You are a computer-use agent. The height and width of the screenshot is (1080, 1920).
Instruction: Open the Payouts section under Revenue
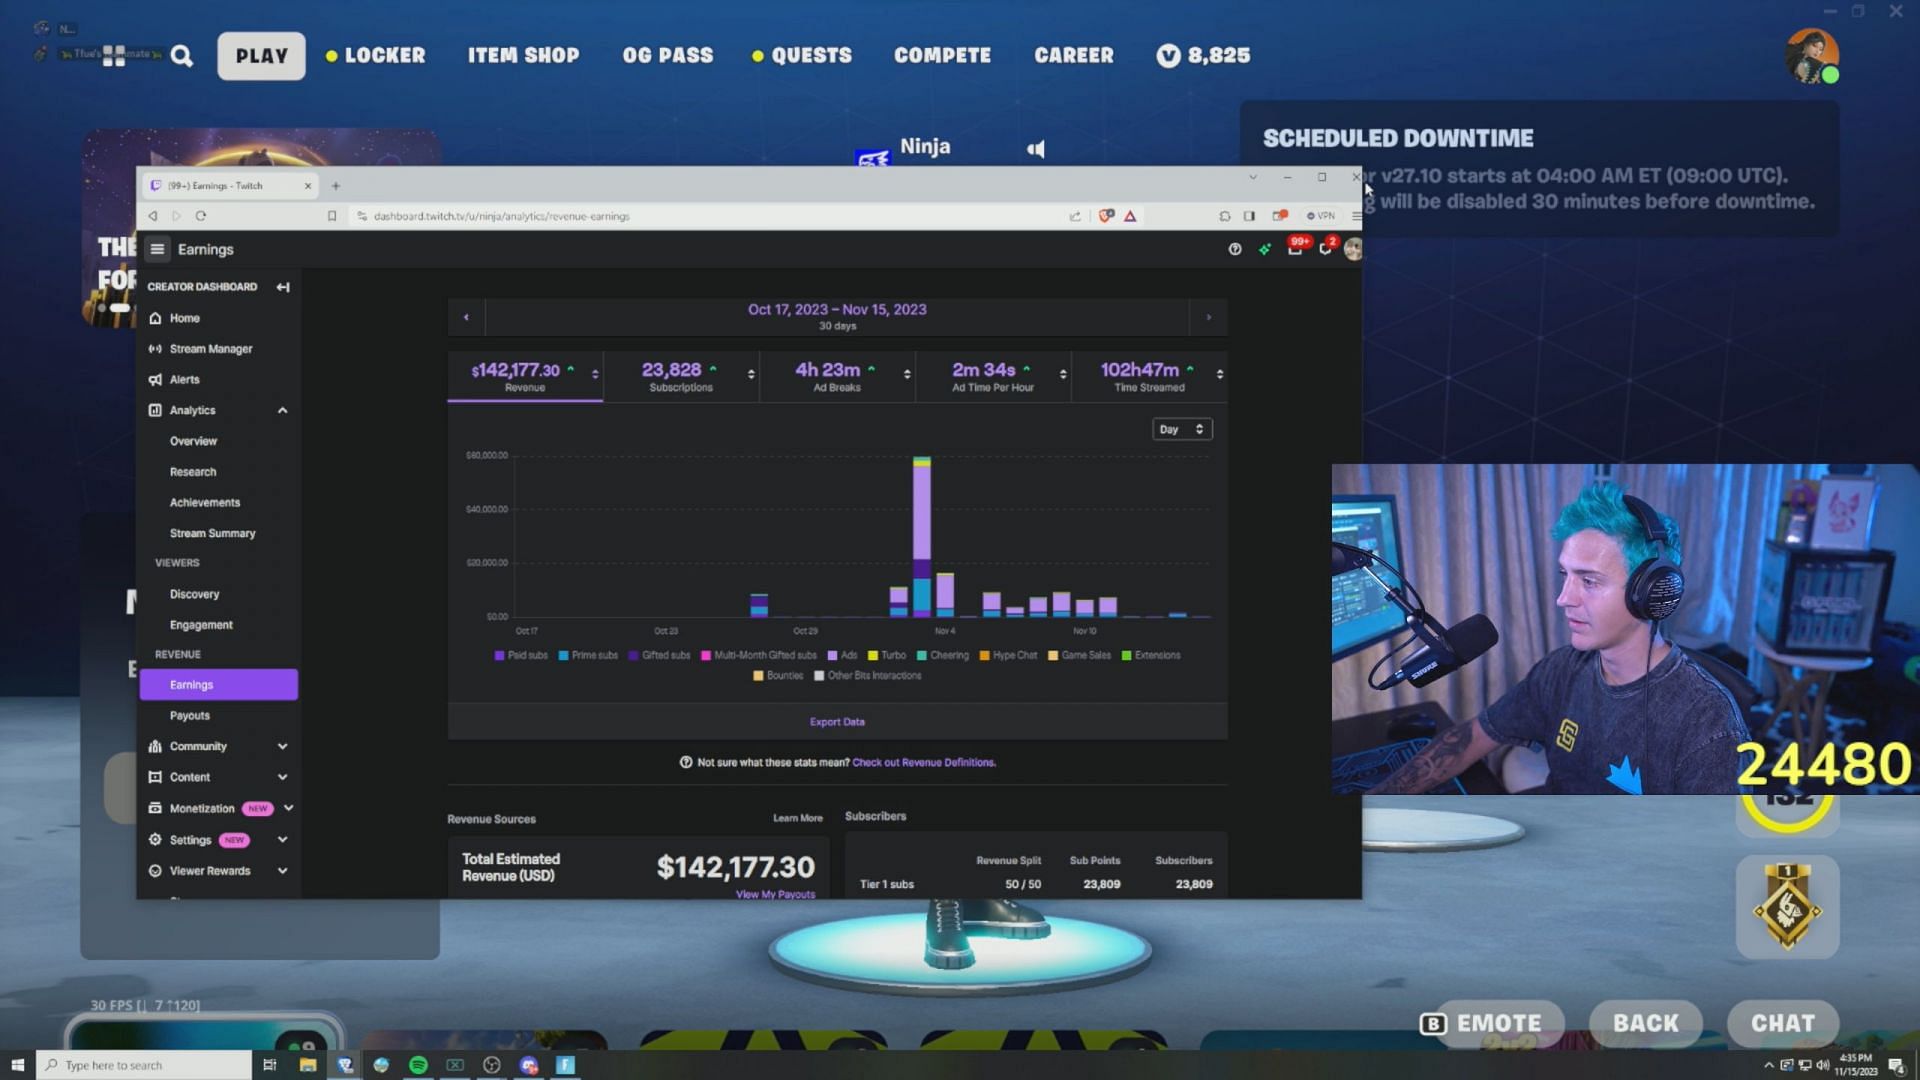[190, 715]
